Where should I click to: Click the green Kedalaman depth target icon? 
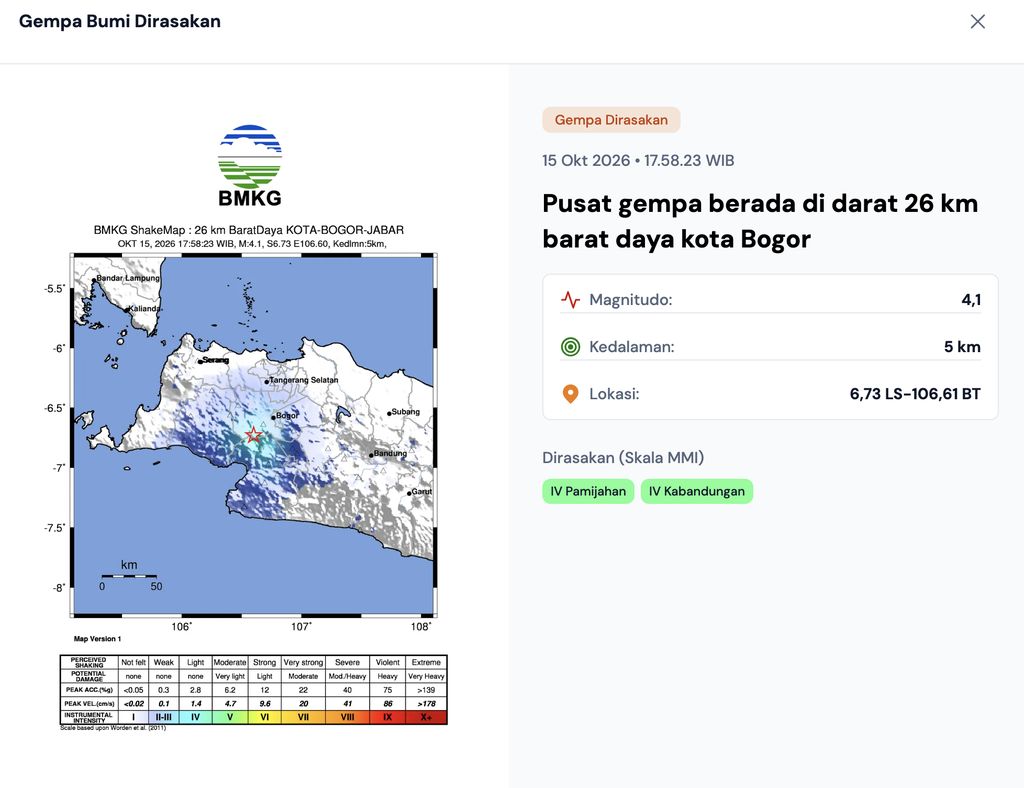click(x=570, y=347)
